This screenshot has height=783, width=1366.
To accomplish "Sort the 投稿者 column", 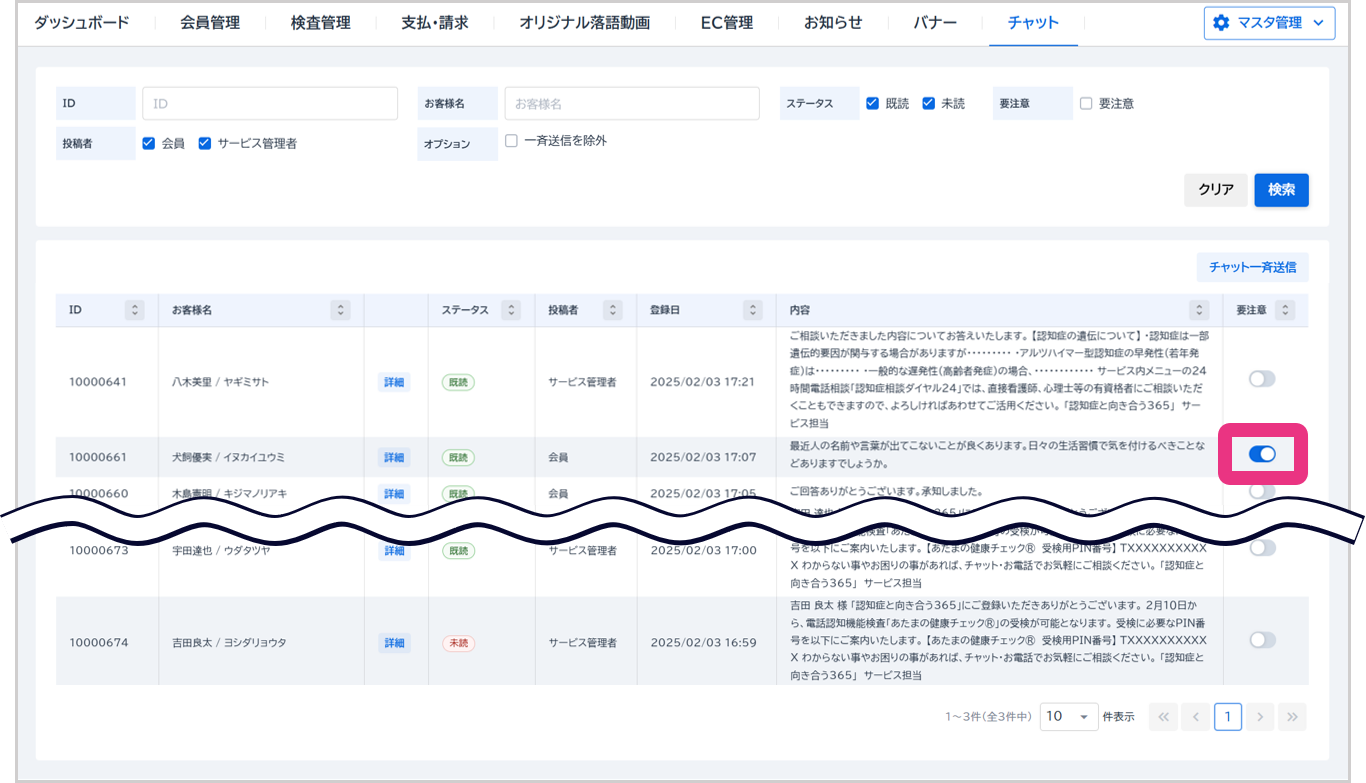I will (x=613, y=310).
